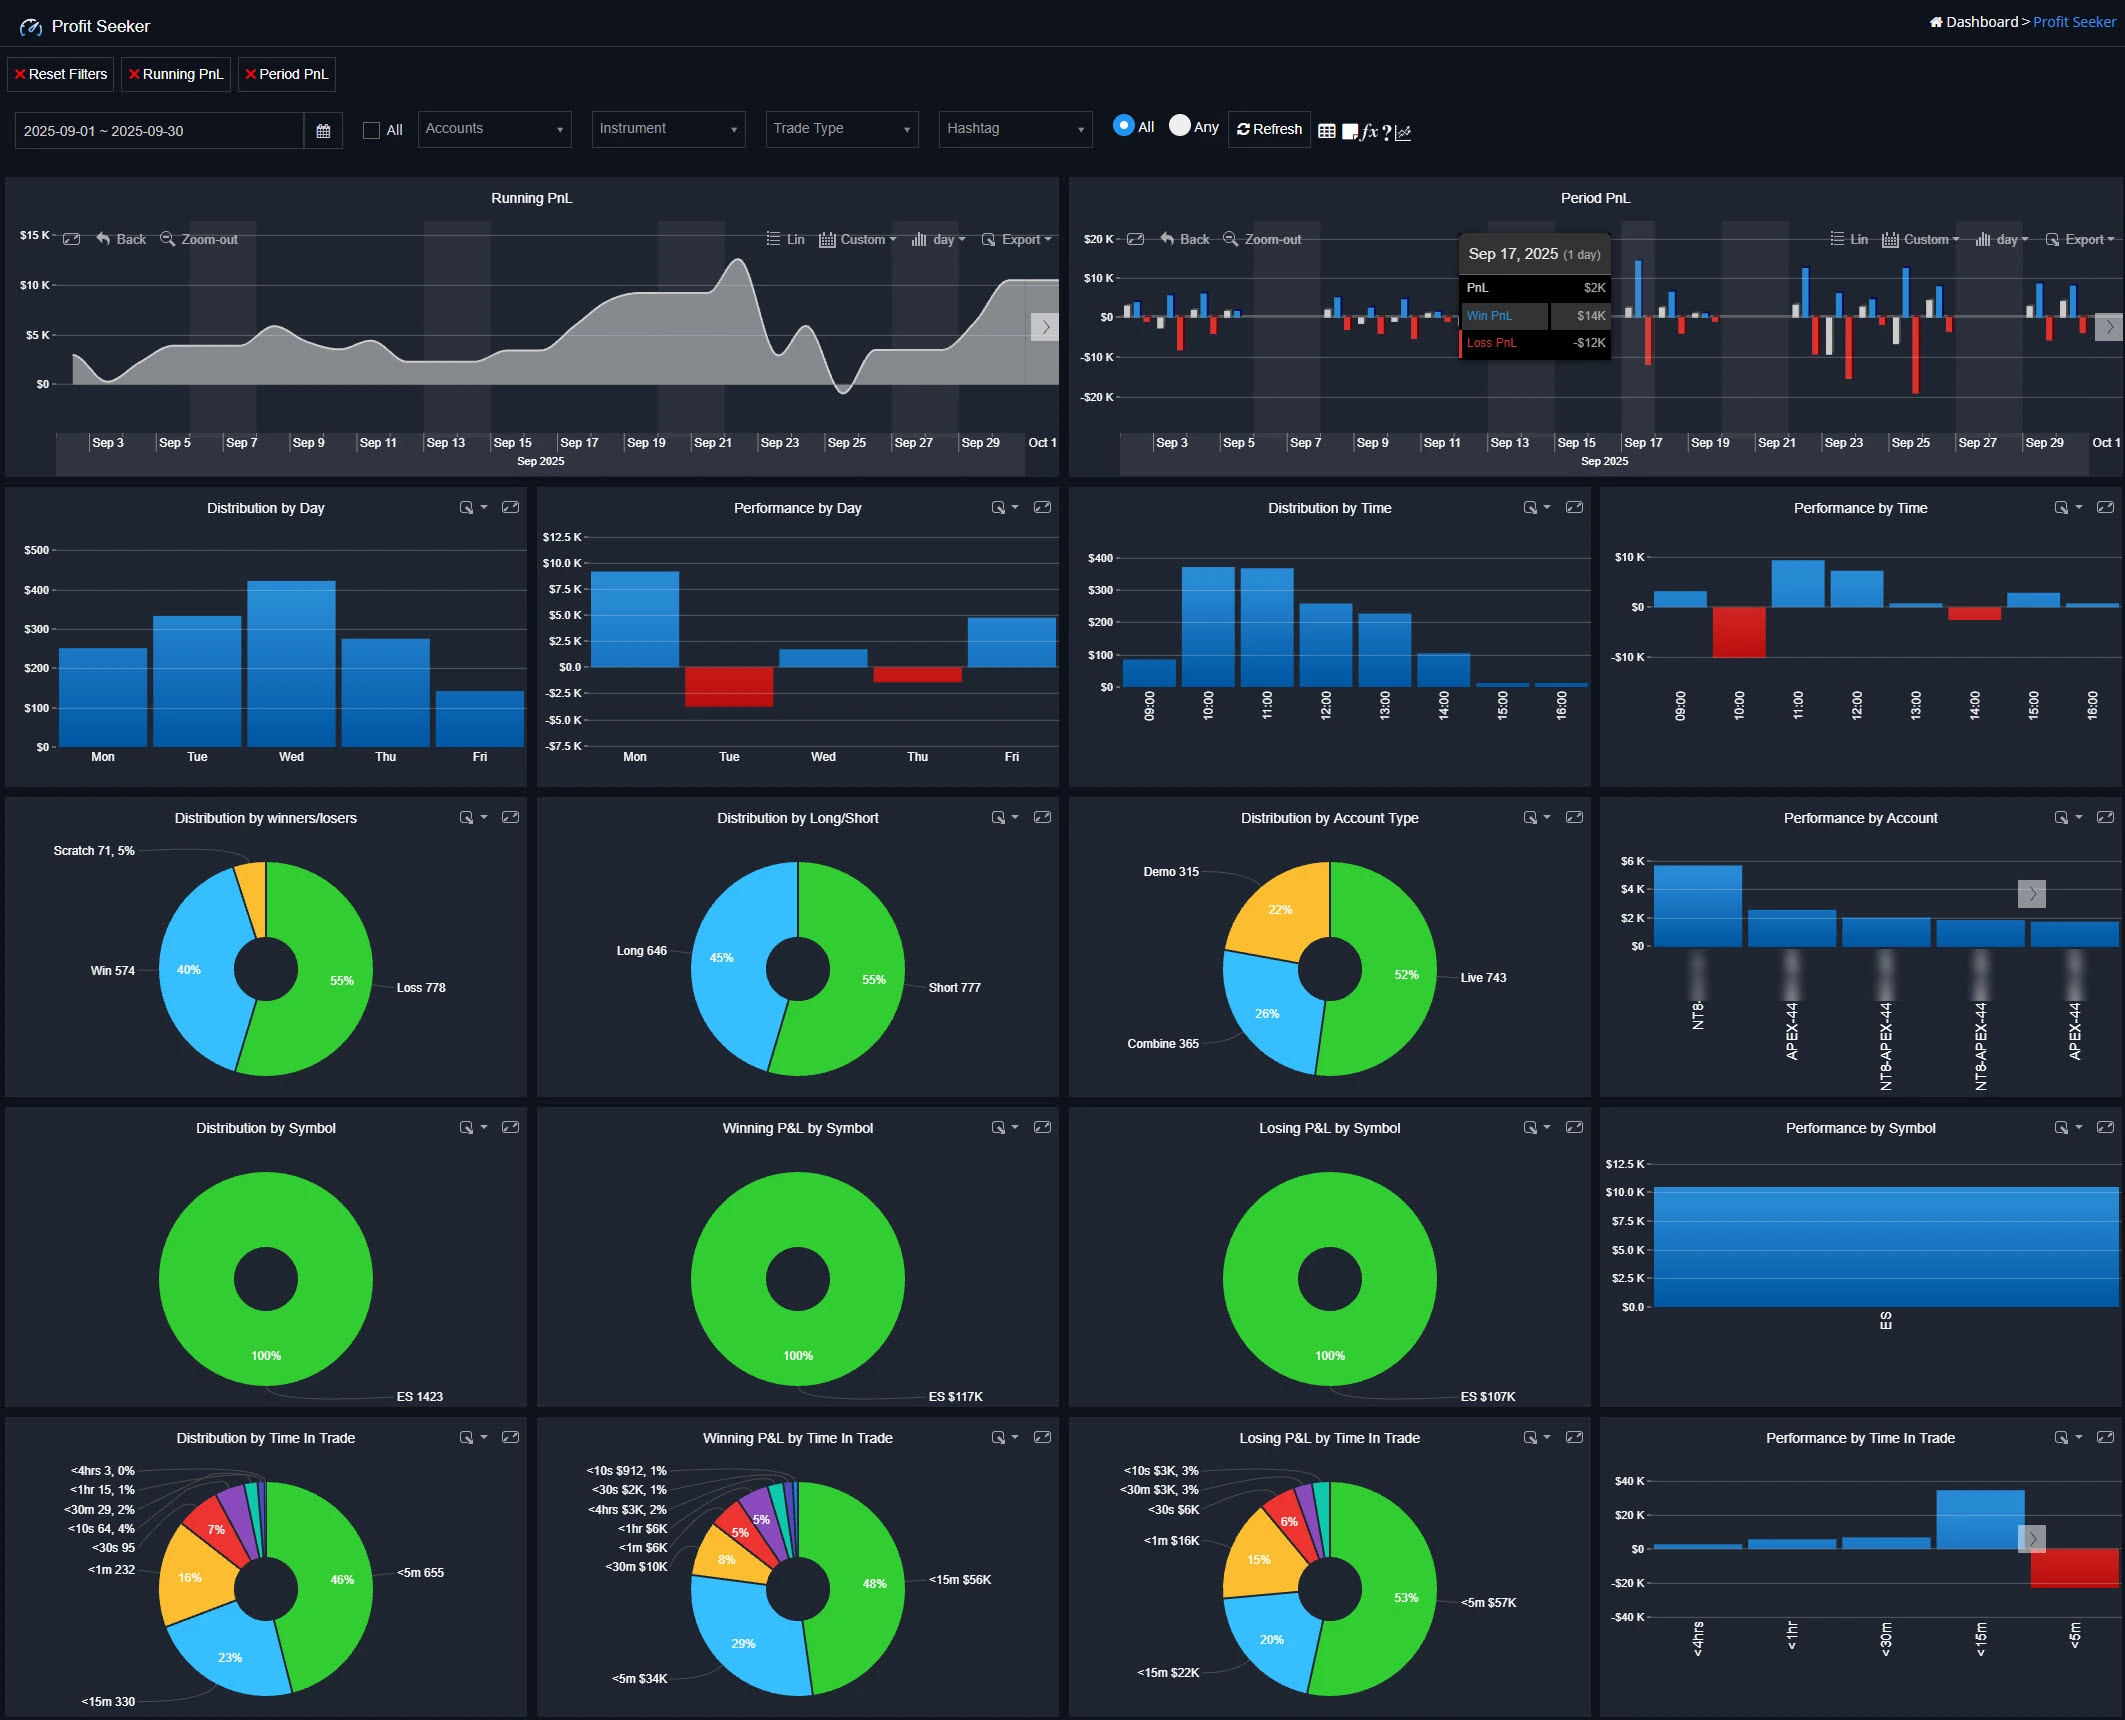Maximize the Distribution by Day chart
Image resolution: width=2125 pixels, height=1720 pixels.
click(x=510, y=508)
